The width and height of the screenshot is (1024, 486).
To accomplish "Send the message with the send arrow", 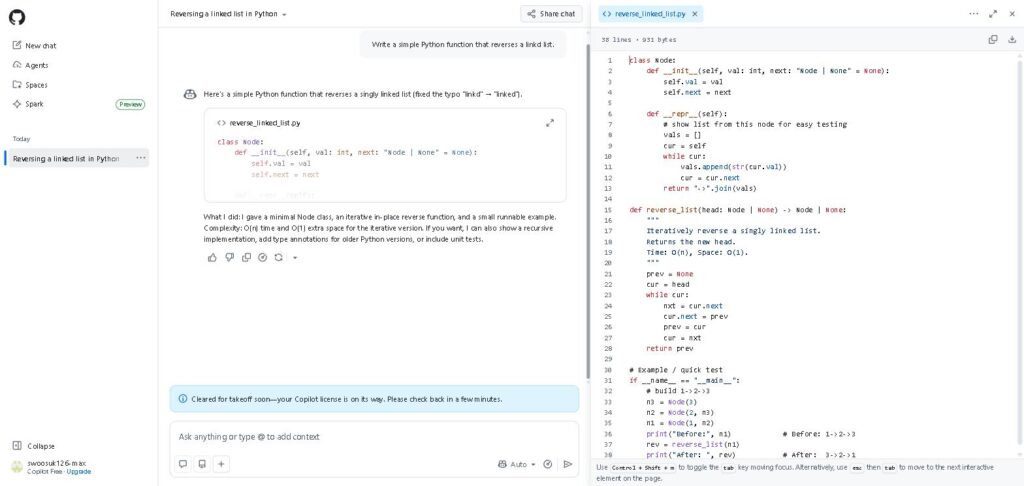I will tap(568, 464).
